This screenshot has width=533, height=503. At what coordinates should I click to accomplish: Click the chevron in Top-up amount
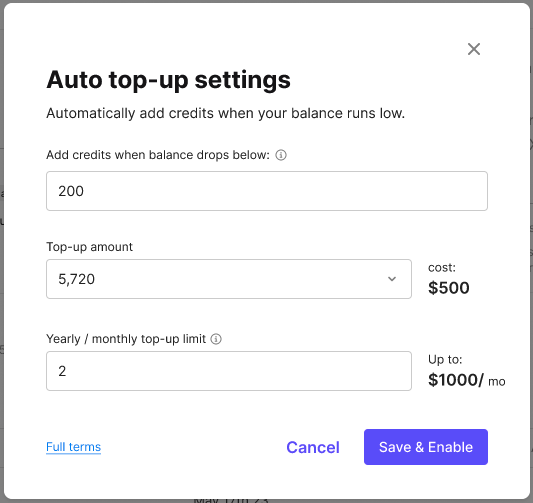(392, 279)
